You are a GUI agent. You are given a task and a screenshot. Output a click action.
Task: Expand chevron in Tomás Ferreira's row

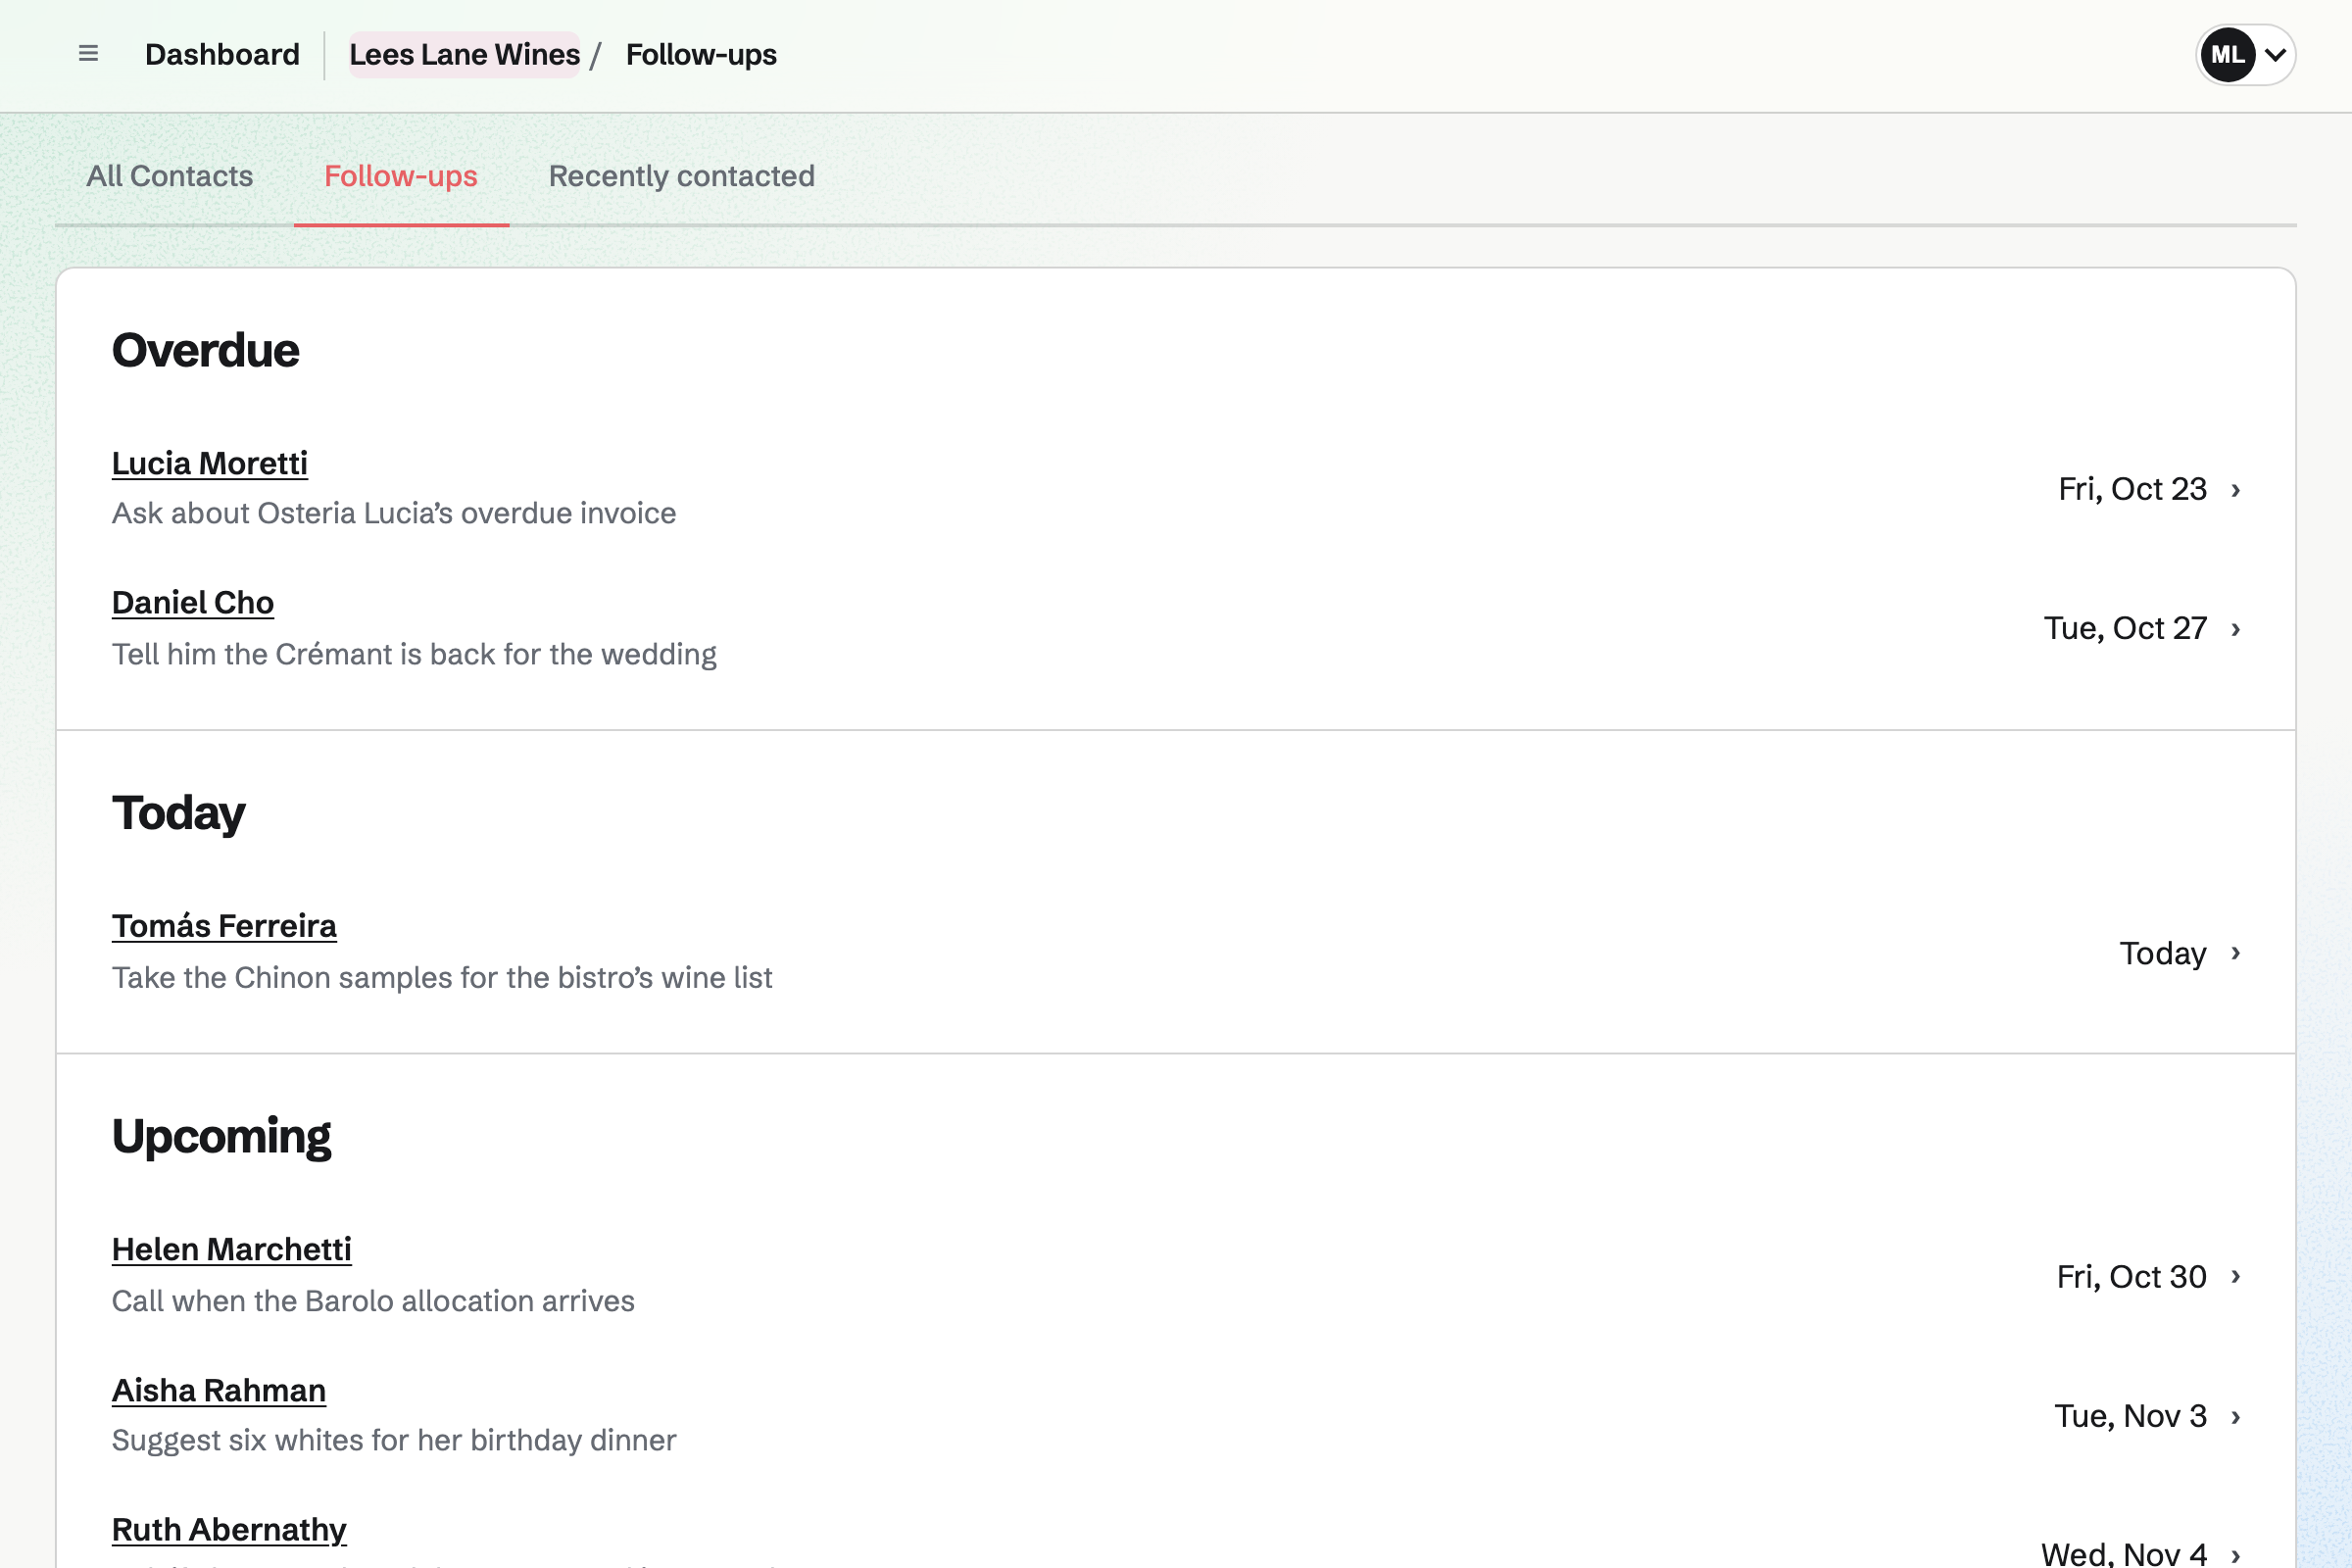coord(2236,953)
